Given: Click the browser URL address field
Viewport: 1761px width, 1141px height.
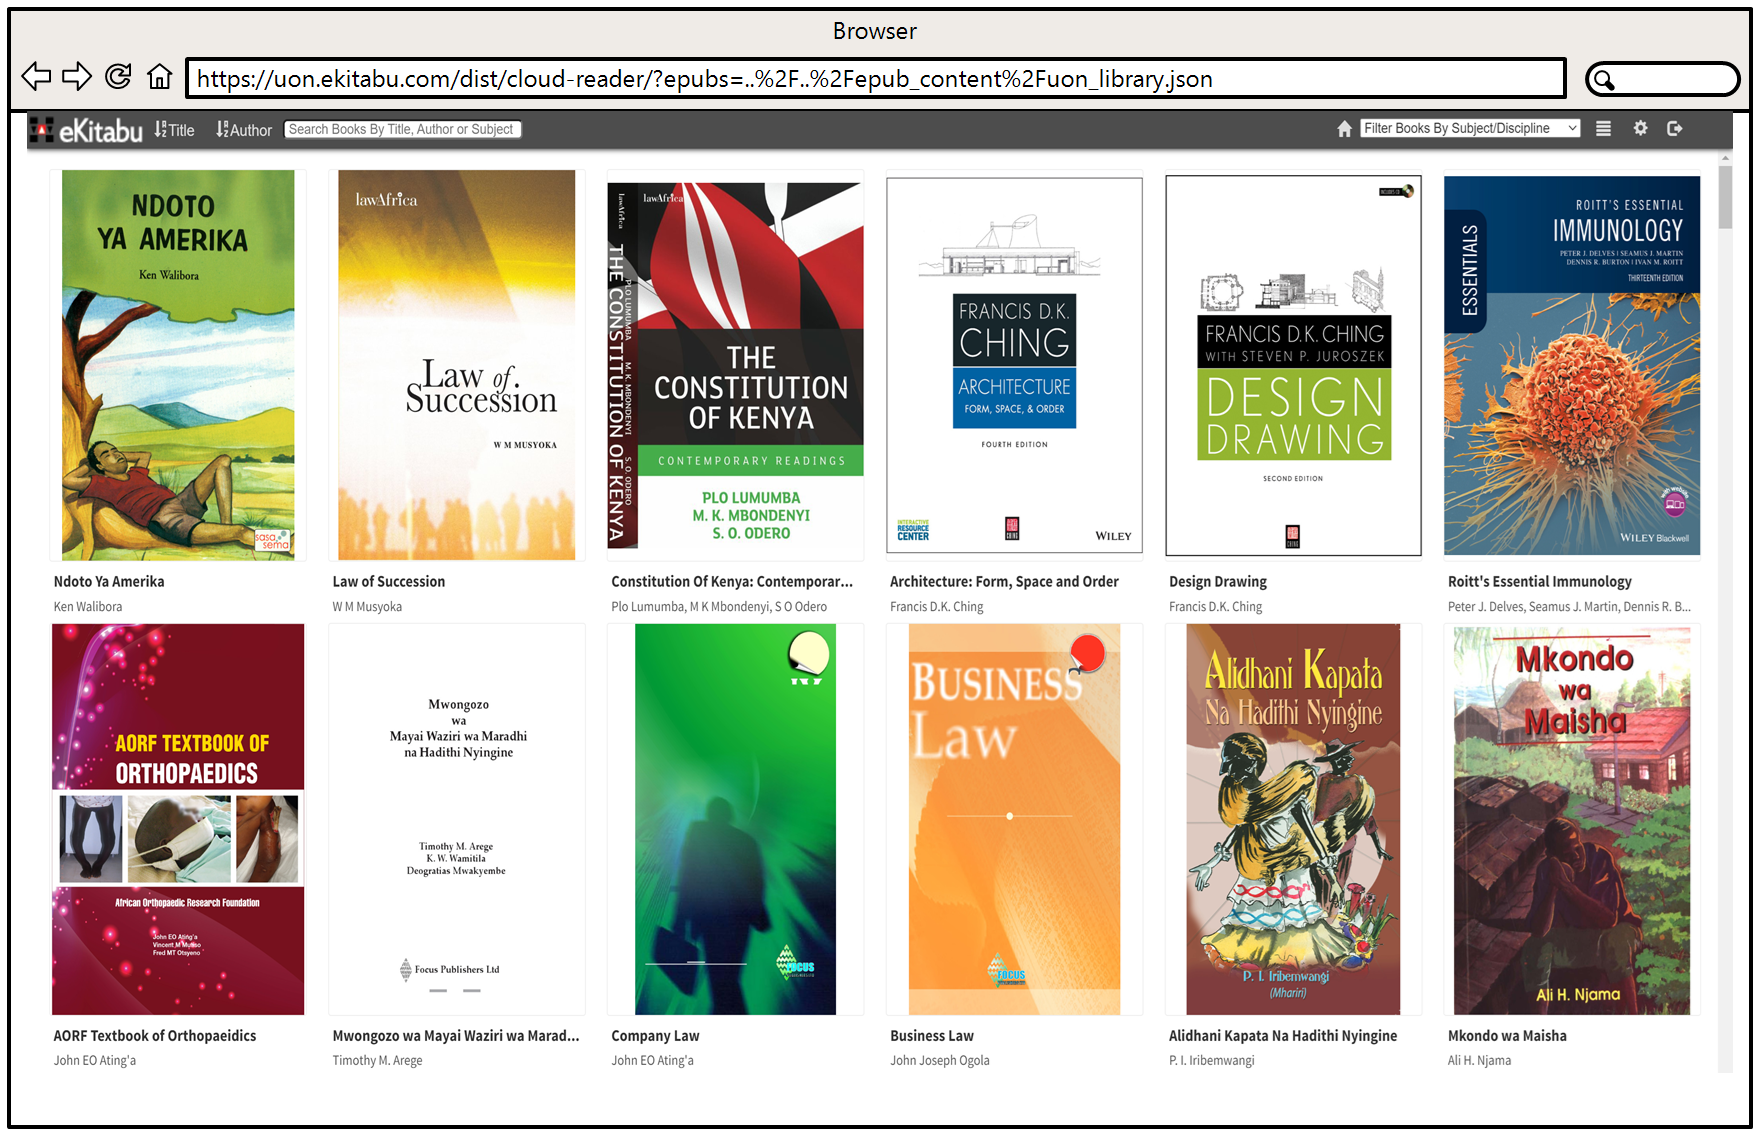Looking at the screenshot, I should click(x=876, y=78).
